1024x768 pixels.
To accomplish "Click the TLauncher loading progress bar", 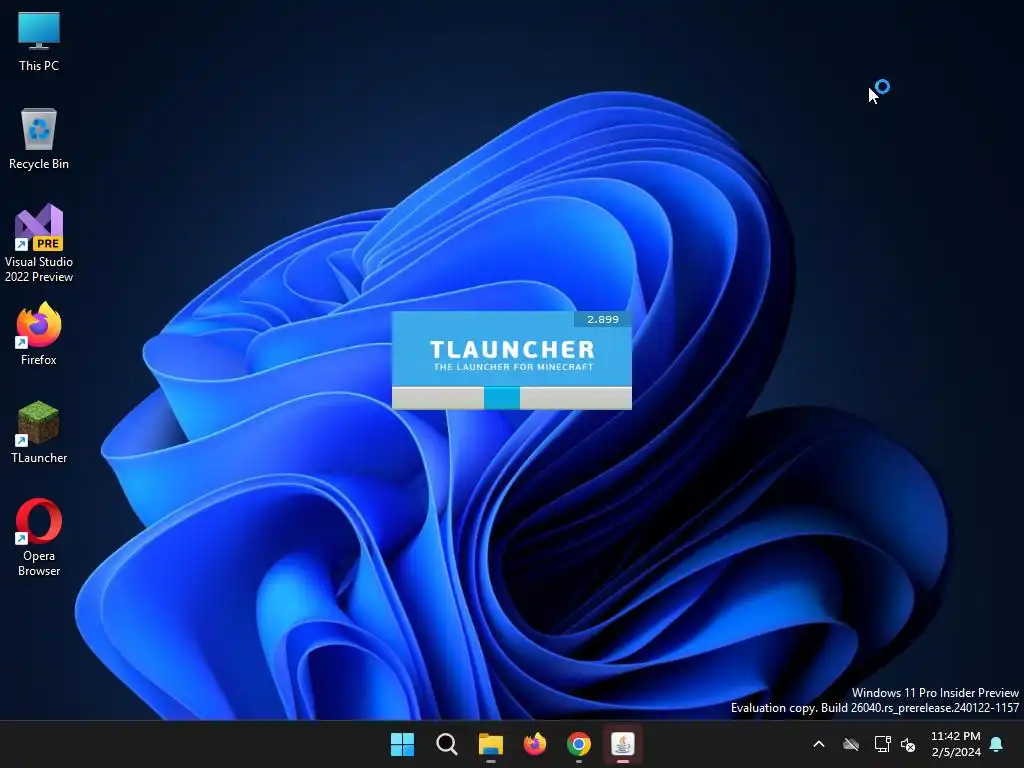I will coord(511,398).
